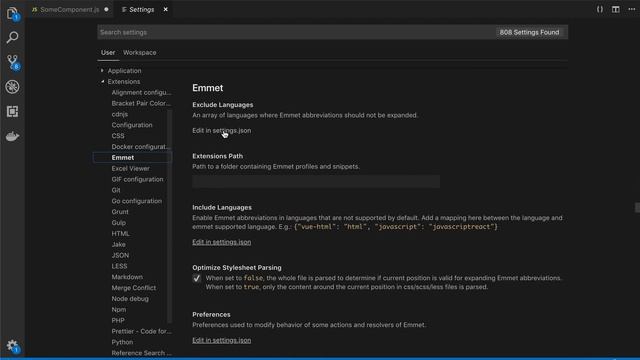Select Git in the settings tree
640x360 pixels.
coord(116,190)
